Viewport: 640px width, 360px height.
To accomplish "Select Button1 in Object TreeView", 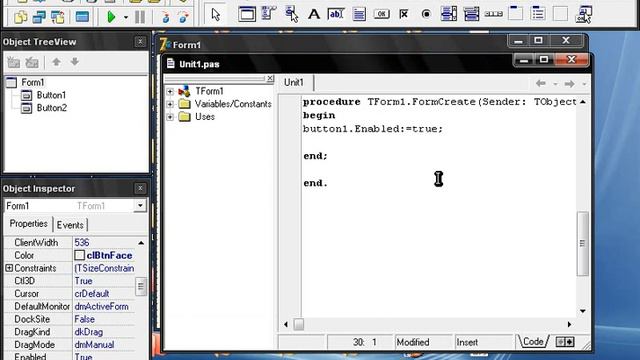I will tap(51, 95).
